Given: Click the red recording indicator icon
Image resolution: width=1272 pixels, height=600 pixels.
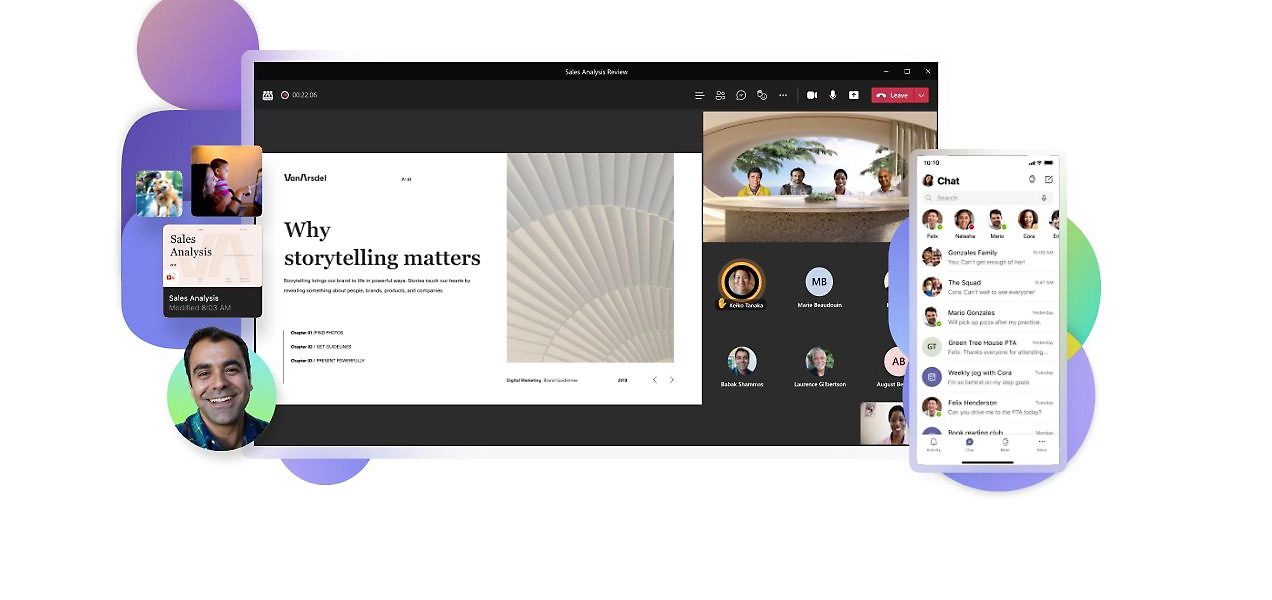Looking at the screenshot, I should [285, 95].
